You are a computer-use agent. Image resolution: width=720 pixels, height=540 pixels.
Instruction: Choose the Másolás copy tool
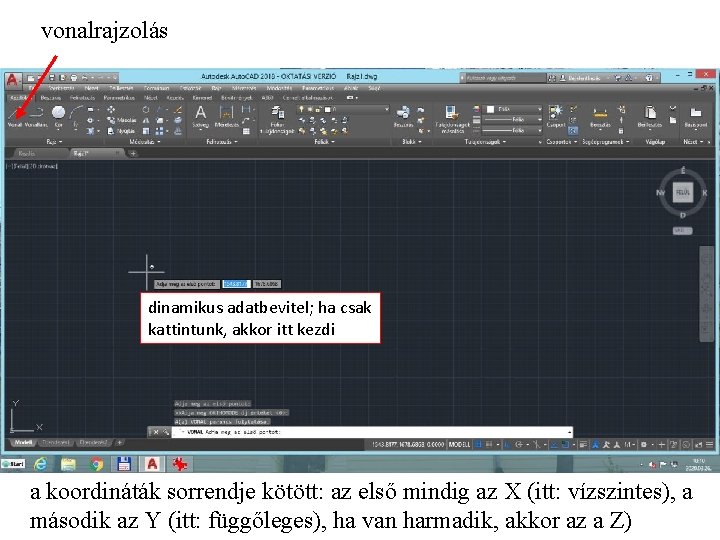tap(121, 120)
